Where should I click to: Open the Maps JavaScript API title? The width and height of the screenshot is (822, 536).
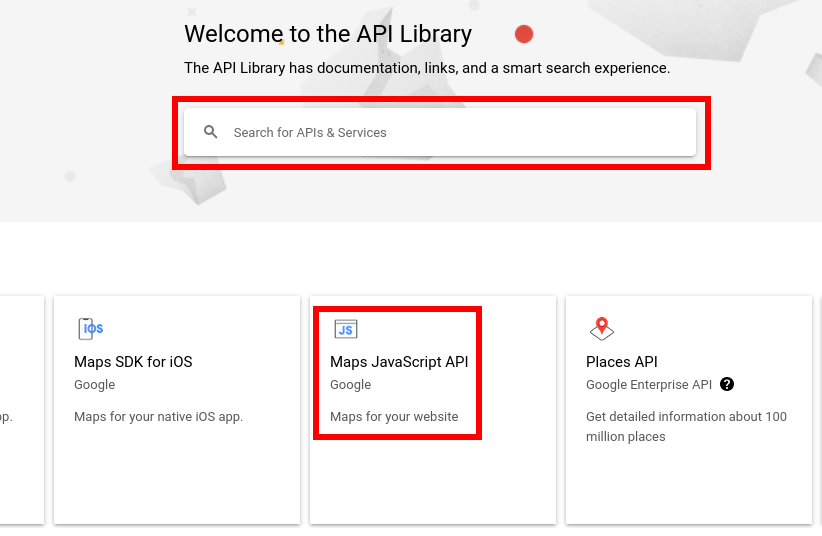pyautogui.click(x=399, y=362)
